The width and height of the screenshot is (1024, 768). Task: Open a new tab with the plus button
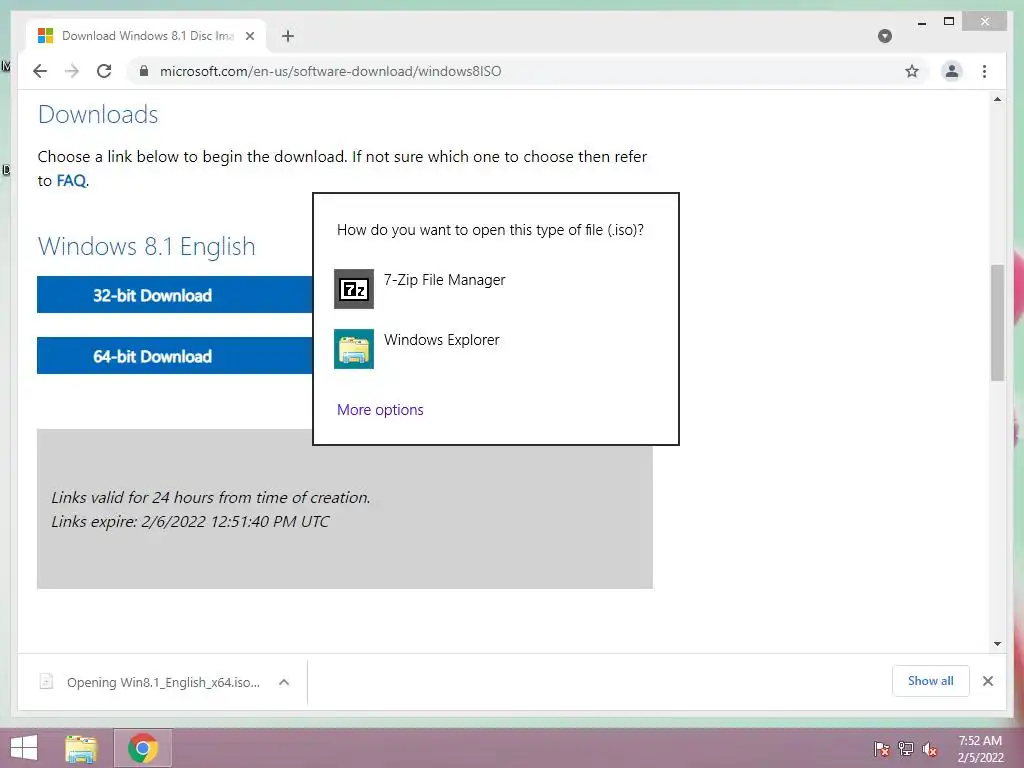[288, 36]
